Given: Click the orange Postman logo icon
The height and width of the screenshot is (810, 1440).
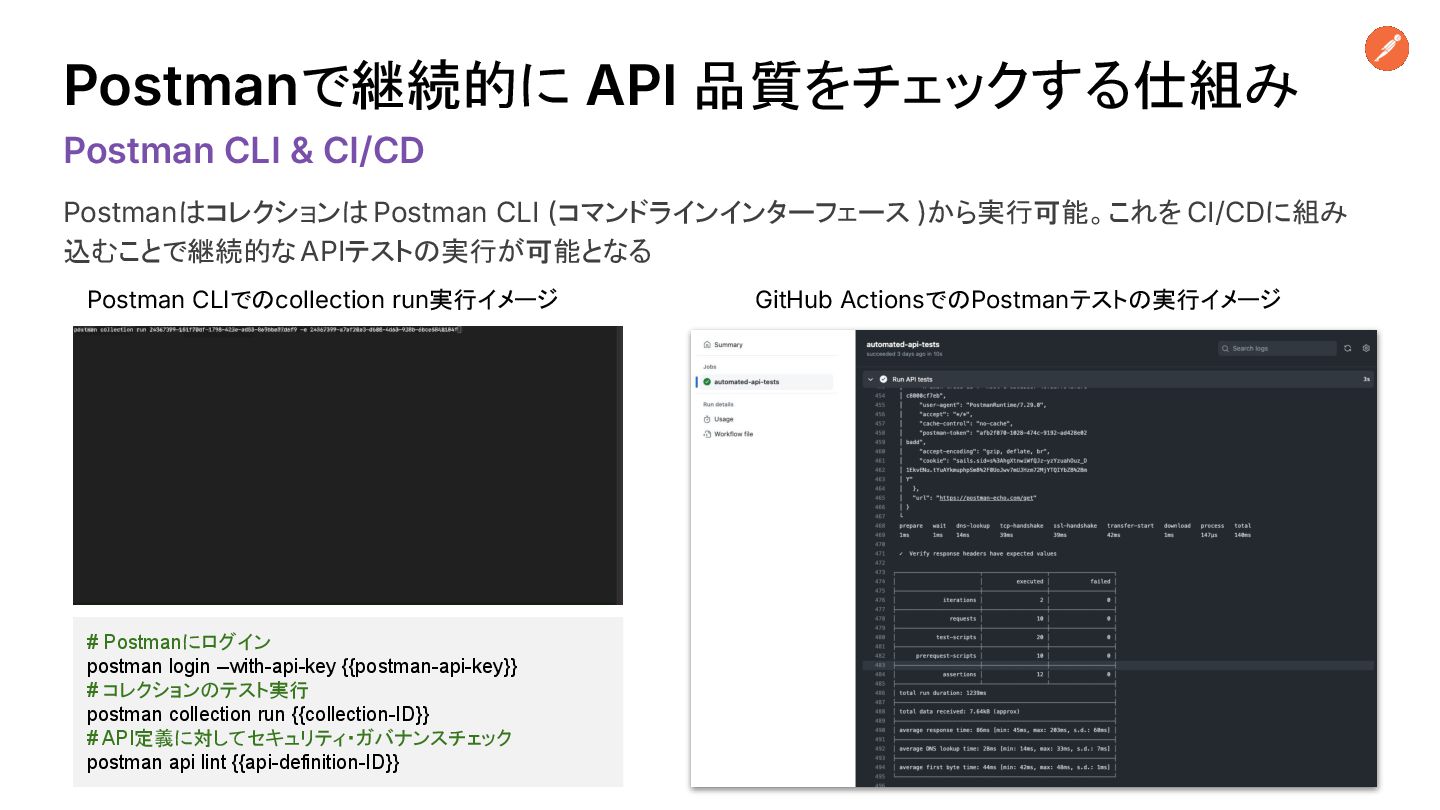Looking at the screenshot, I should tap(1386, 49).
